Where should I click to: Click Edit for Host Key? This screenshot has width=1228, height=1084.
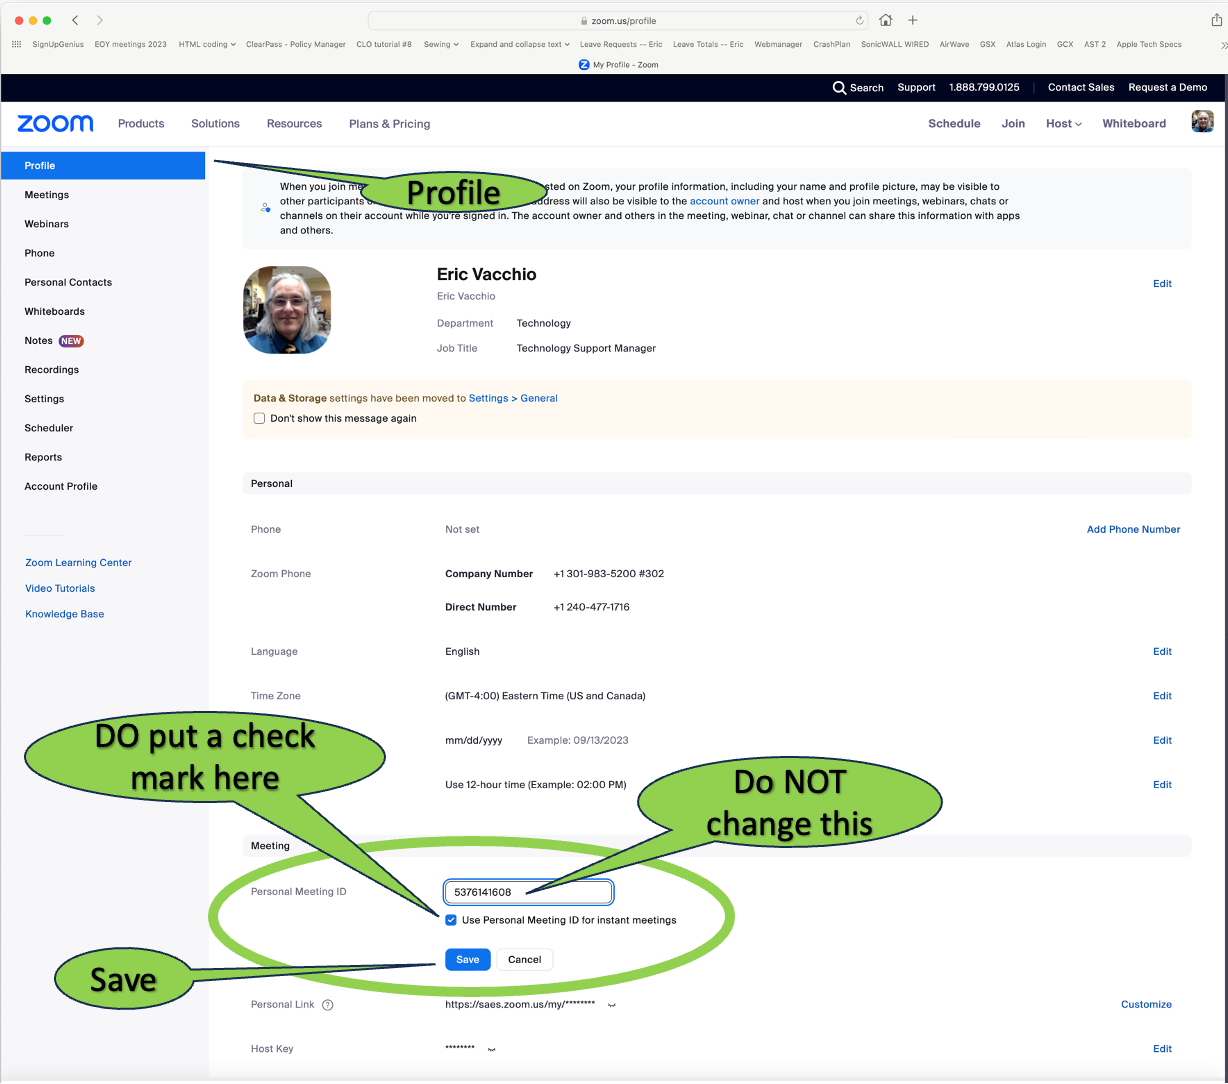1162,1049
